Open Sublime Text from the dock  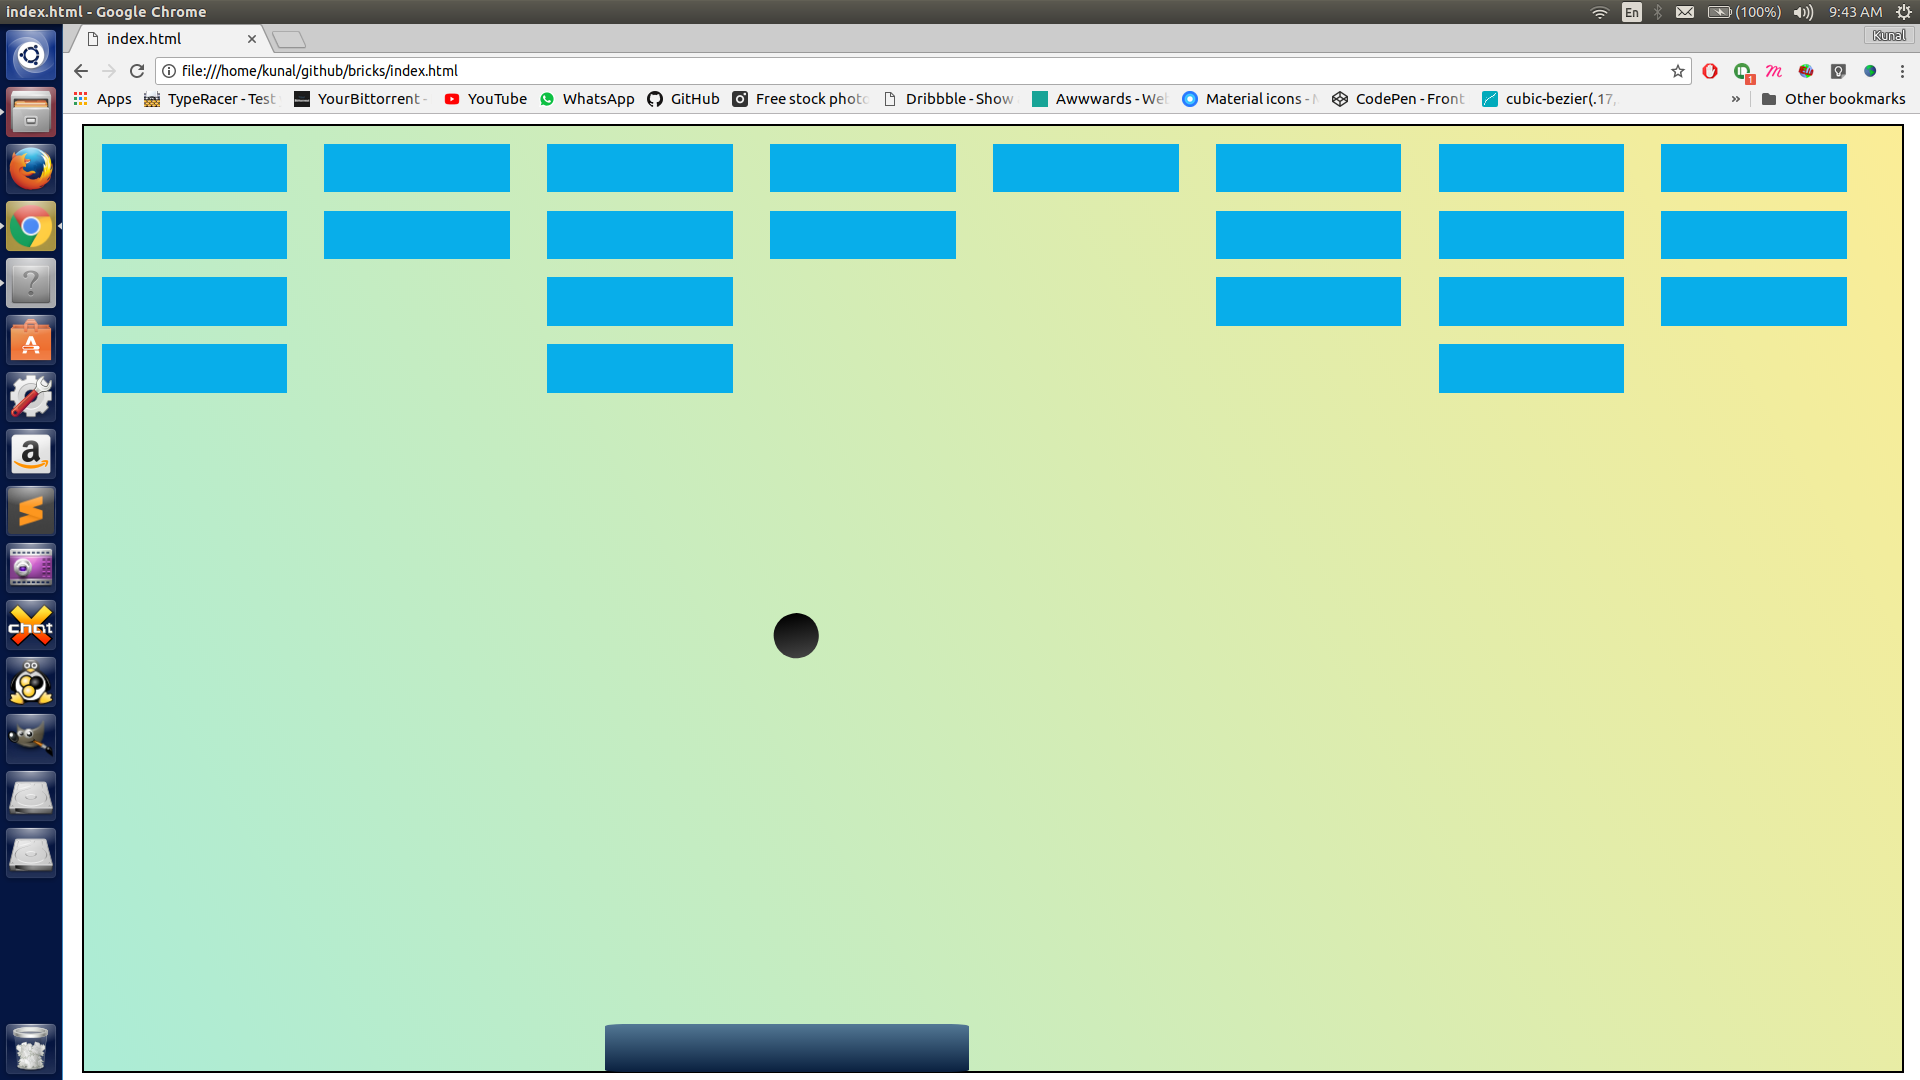[x=31, y=511]
